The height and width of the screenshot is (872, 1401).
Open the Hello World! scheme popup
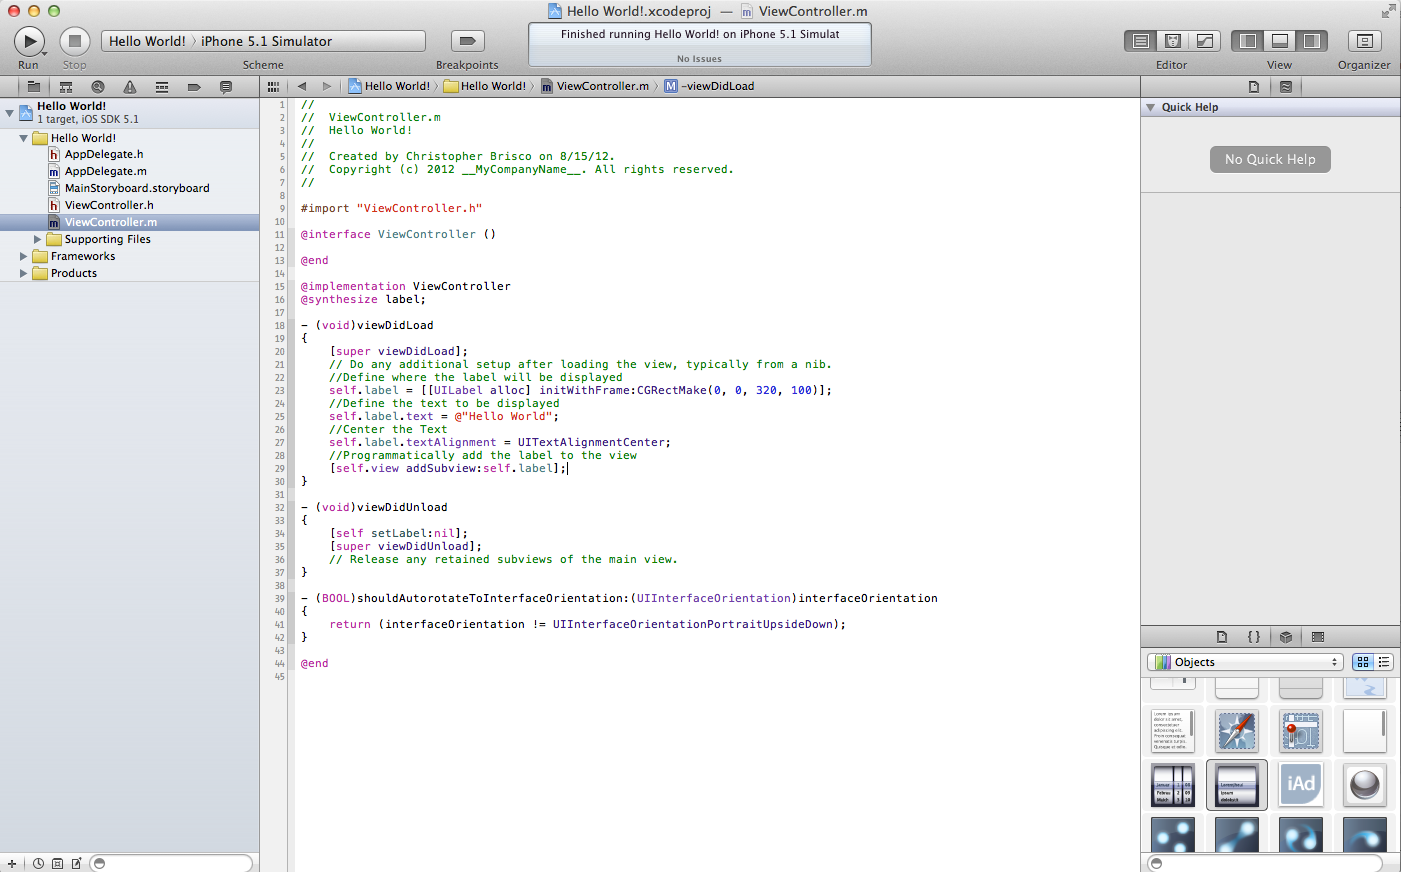[147, 41]
